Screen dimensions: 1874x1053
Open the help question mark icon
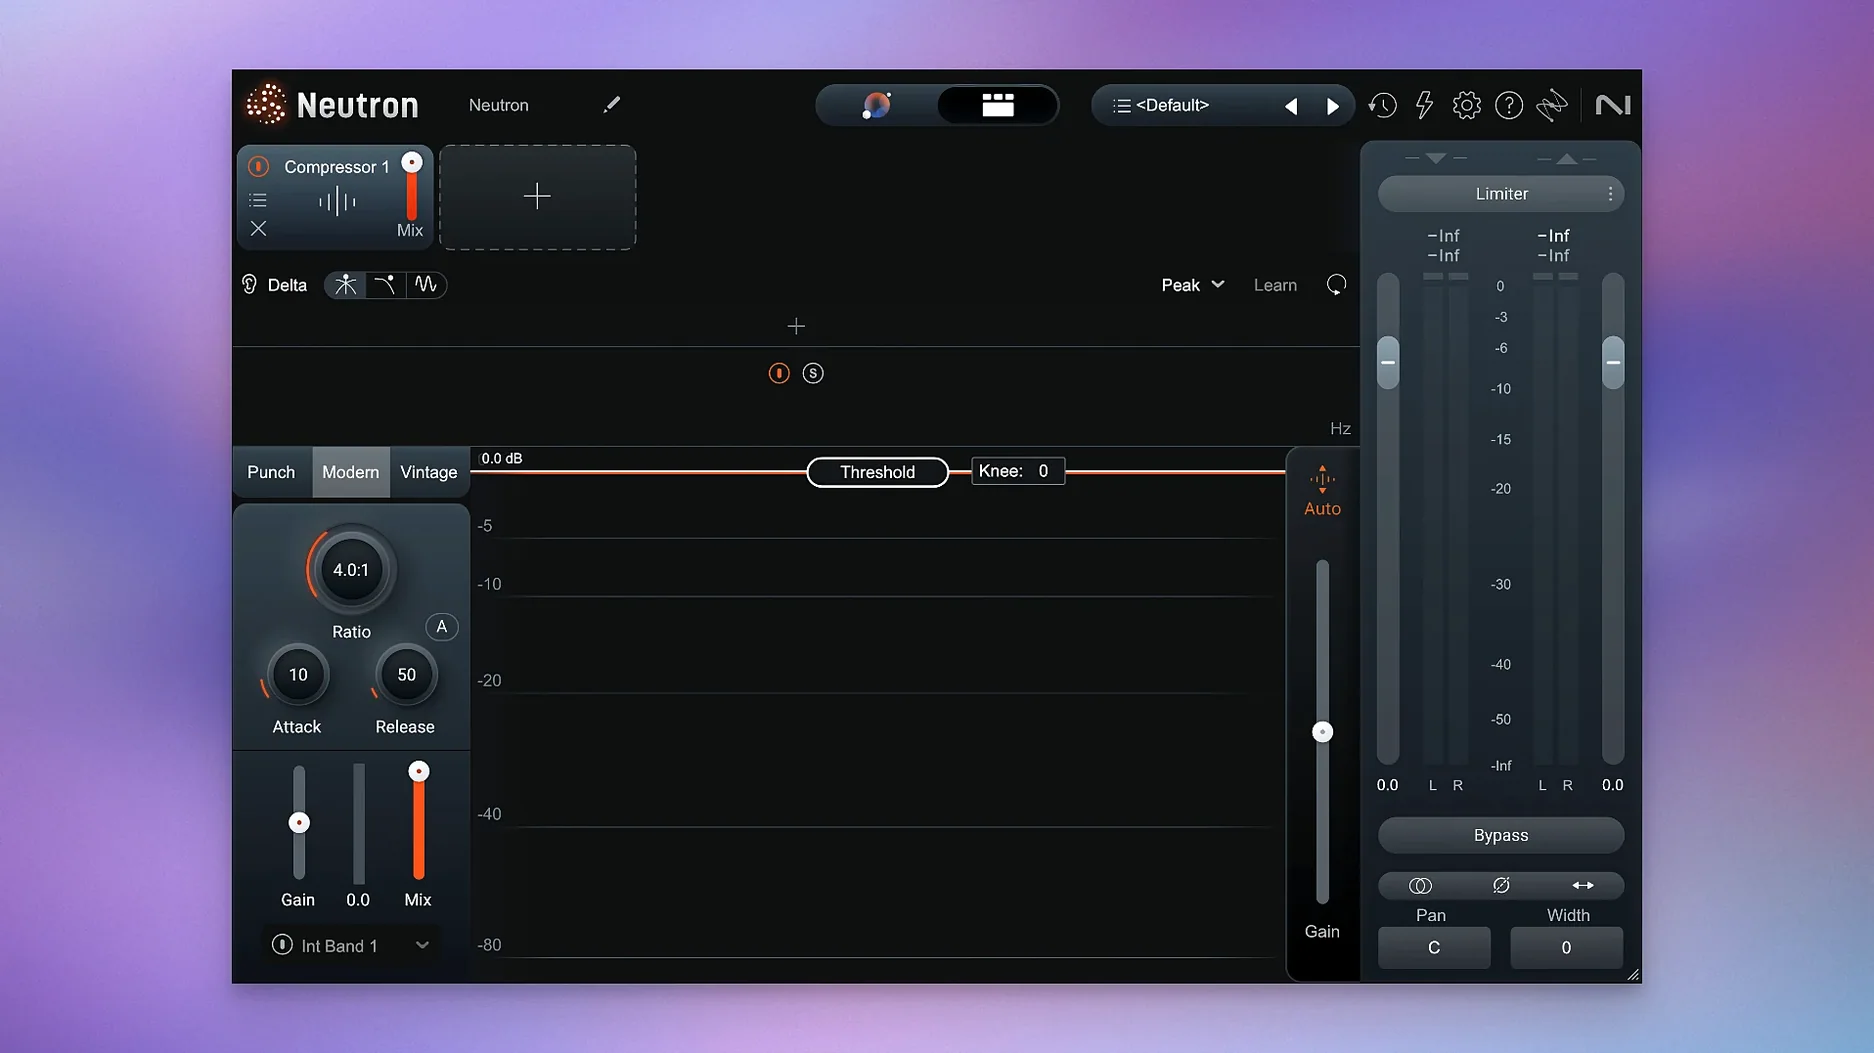pyautogui.click(x=1508, y=105)
